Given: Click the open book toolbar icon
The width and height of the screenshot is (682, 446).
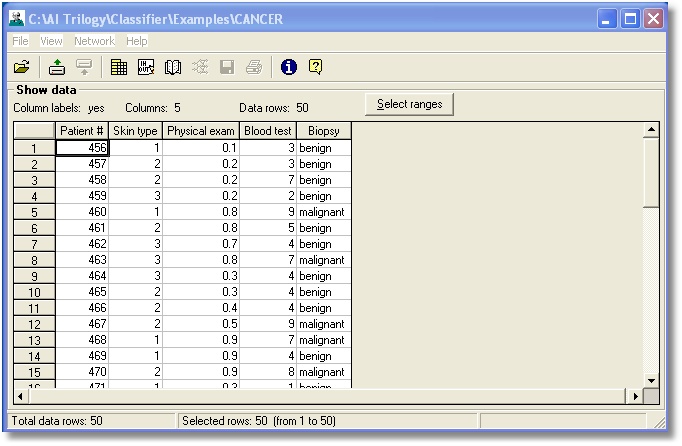Looking at the screenshot, I should pos(173,67).
